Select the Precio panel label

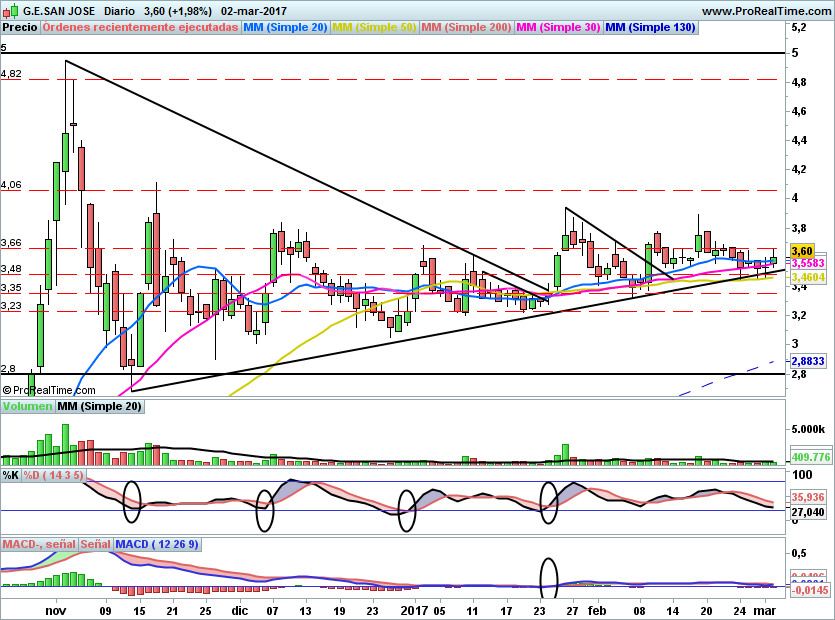coord(20,28)
